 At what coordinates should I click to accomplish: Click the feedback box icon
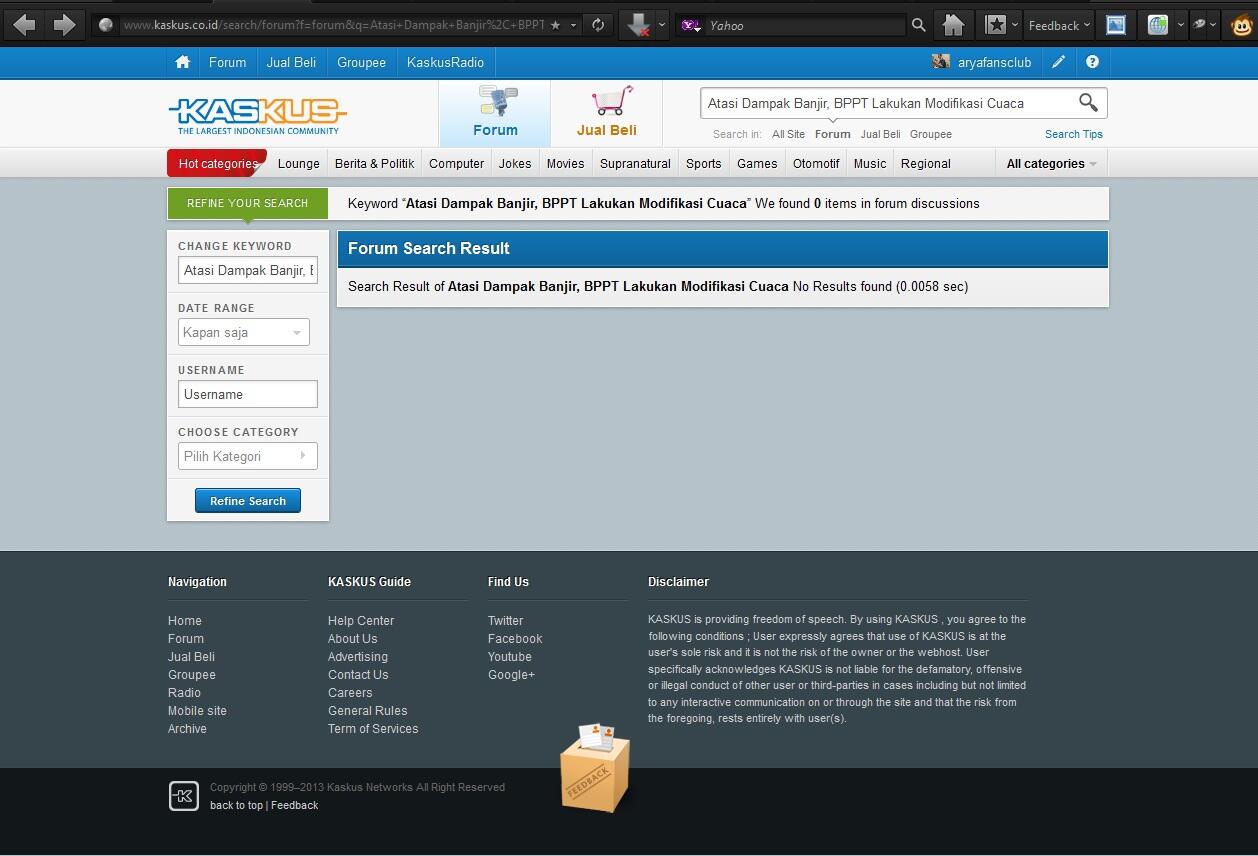click(596, 768)
